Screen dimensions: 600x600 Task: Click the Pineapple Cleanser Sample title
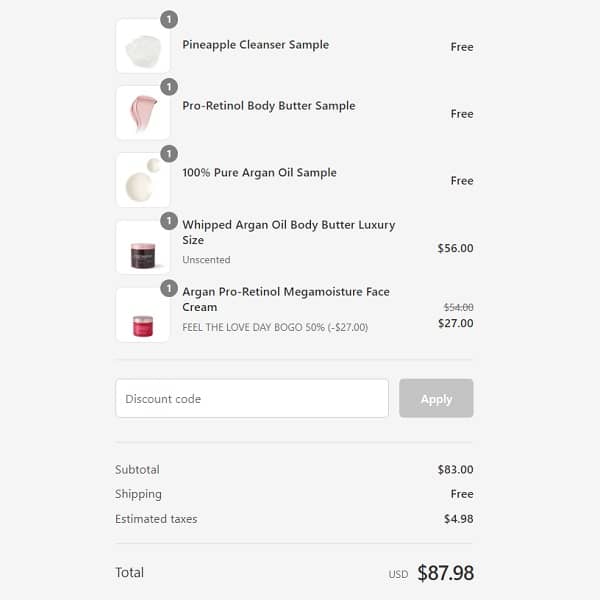(x=255, y=45)
